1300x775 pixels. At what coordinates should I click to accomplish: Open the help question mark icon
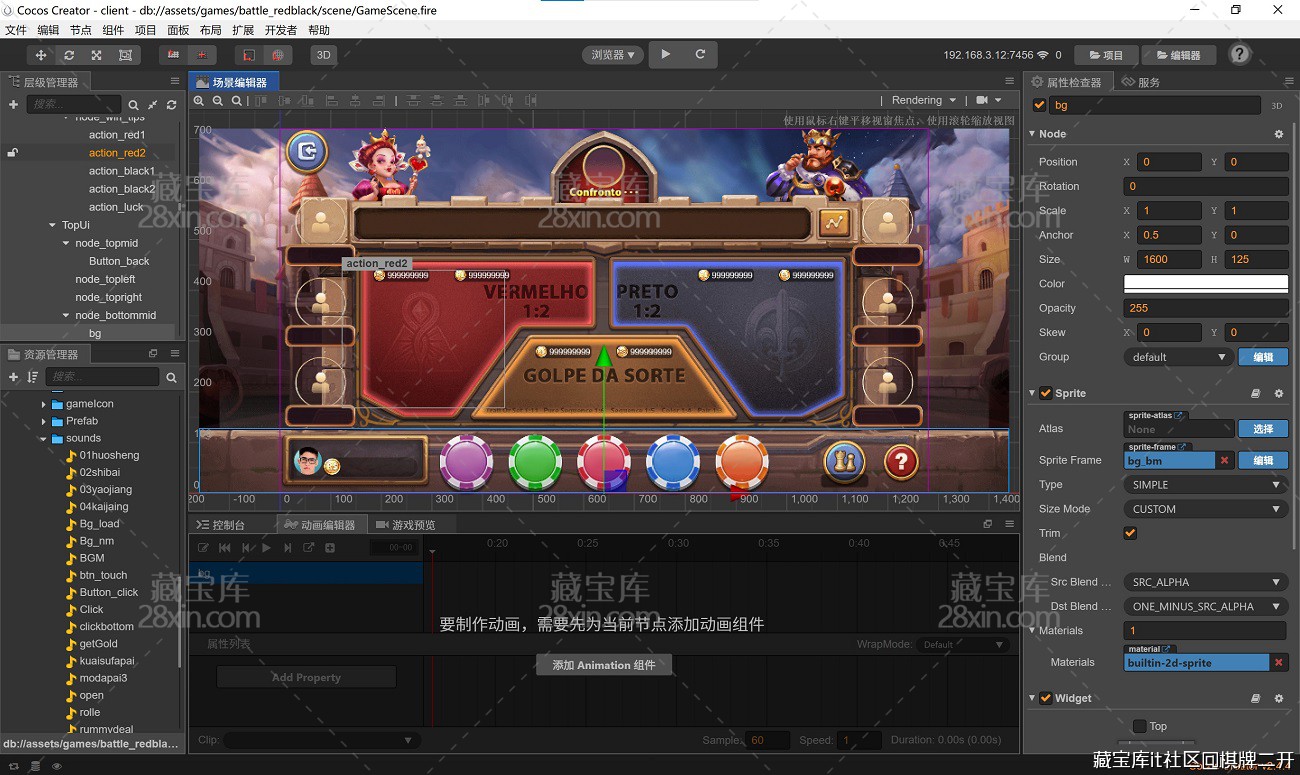click(x=1239, y=55)
